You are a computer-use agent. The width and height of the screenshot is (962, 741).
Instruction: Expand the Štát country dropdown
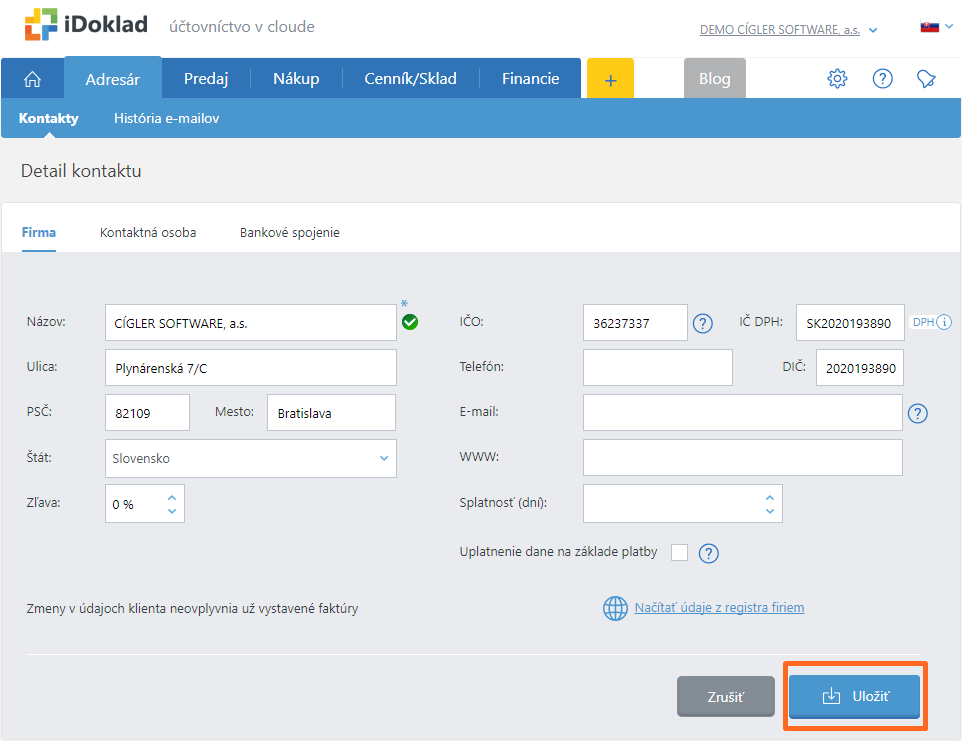[x=383, y=459]
